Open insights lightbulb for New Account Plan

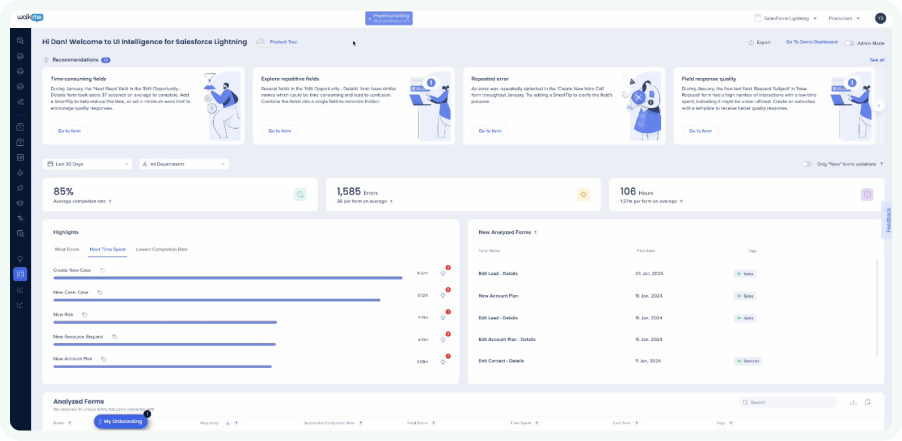click(x=443, y=362)
